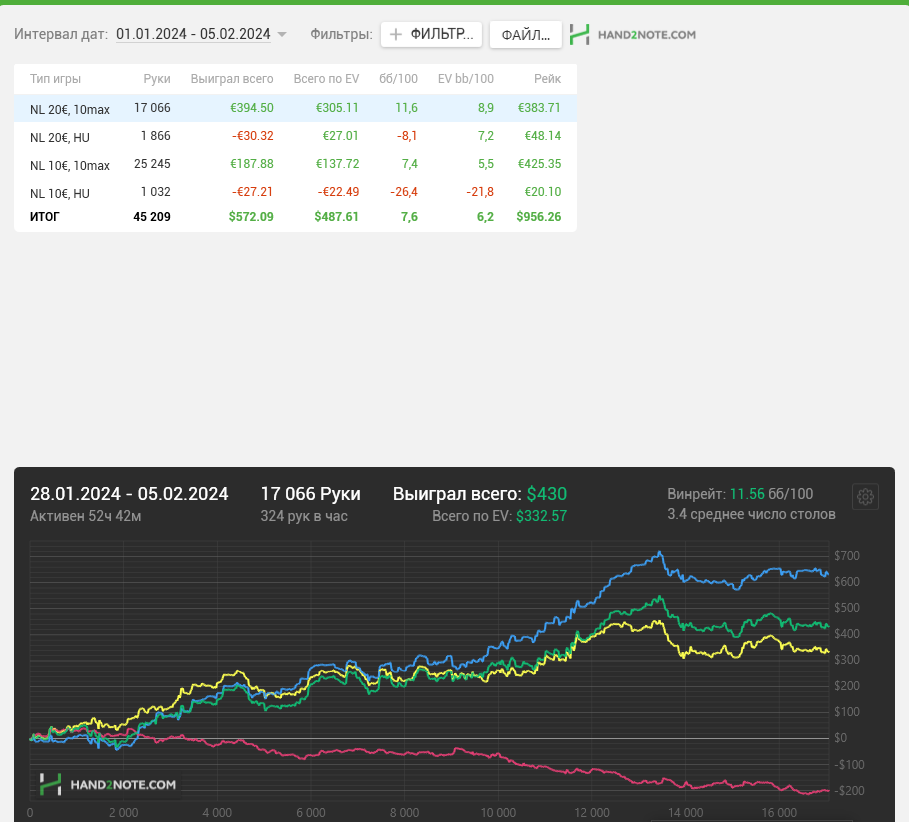Select the NL 20€, HU row
Screen dimensions: 909x822
coord(295,136)
